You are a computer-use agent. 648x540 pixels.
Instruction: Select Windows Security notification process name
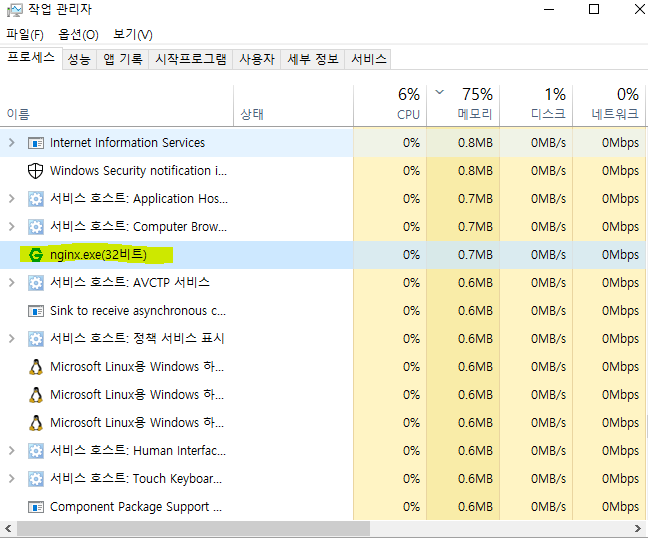[x=138, y=171]
